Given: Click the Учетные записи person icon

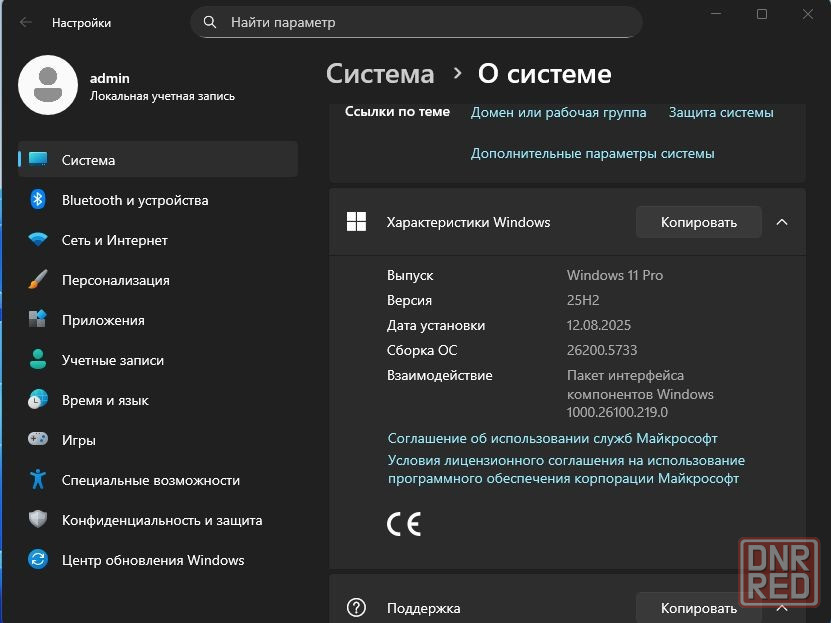Looking at the screenshot, I should point(38,360).
